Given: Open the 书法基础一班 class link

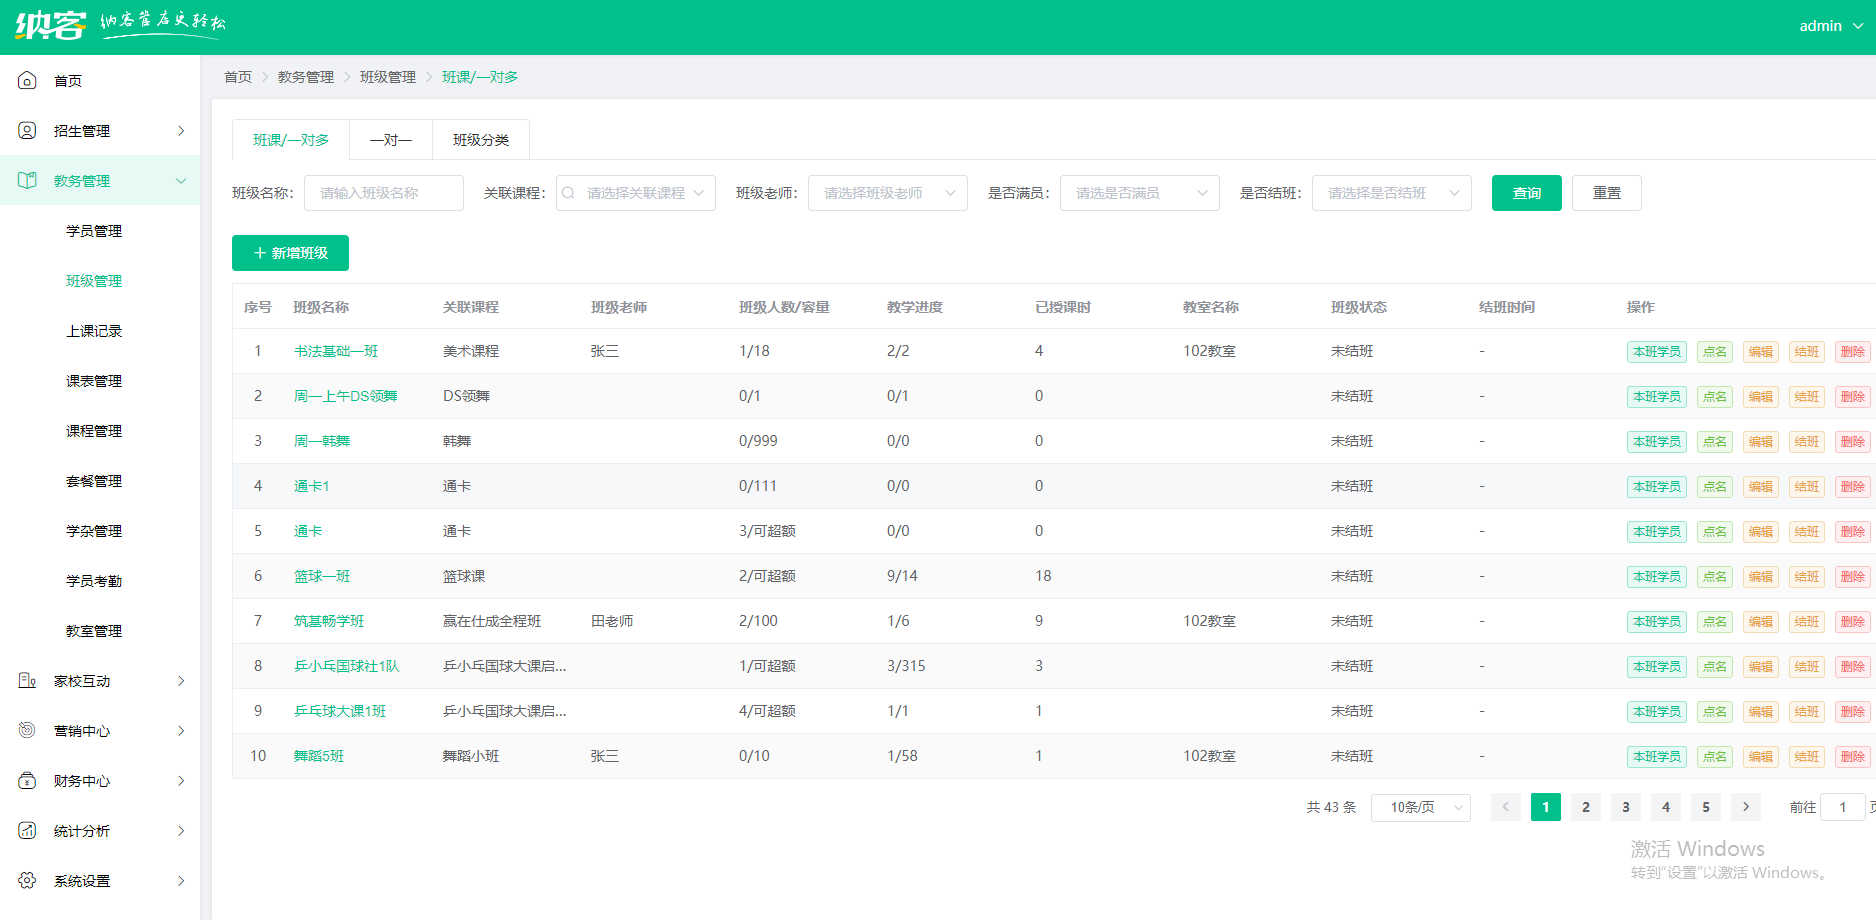Looking at the screenshot, I should click(x=336, y=351).
